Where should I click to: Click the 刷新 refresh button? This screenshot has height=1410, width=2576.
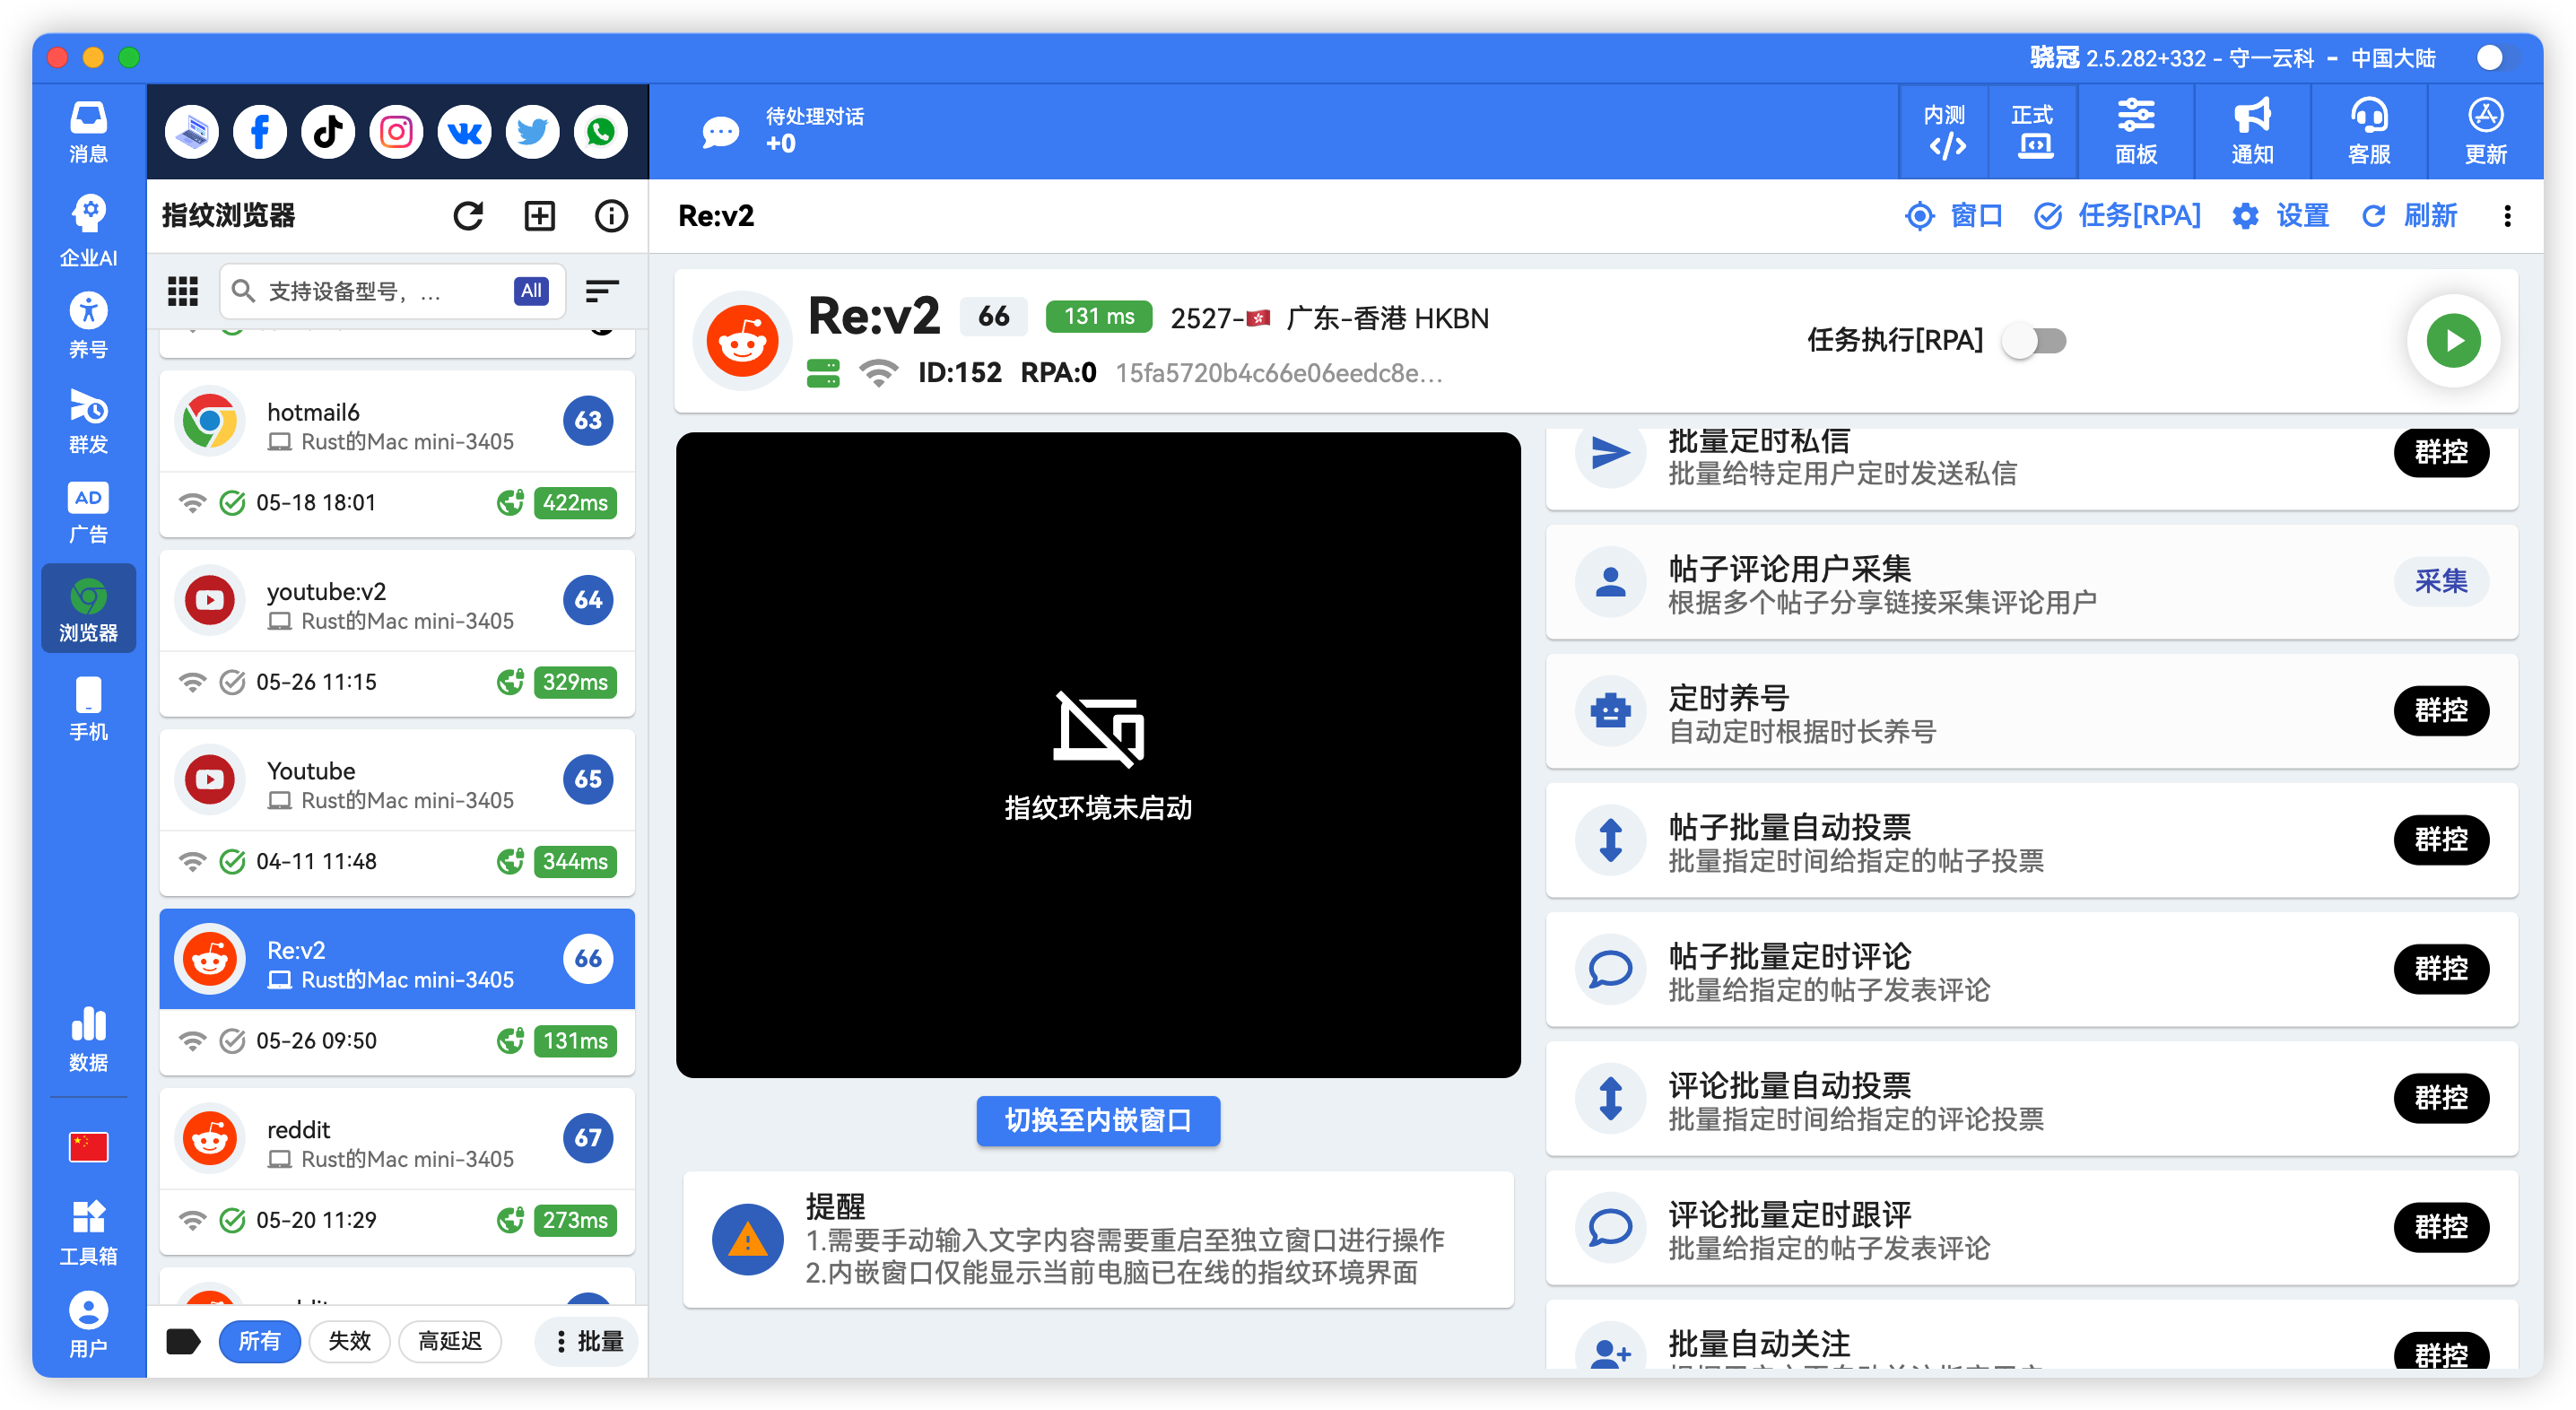tap(2409, 216)
